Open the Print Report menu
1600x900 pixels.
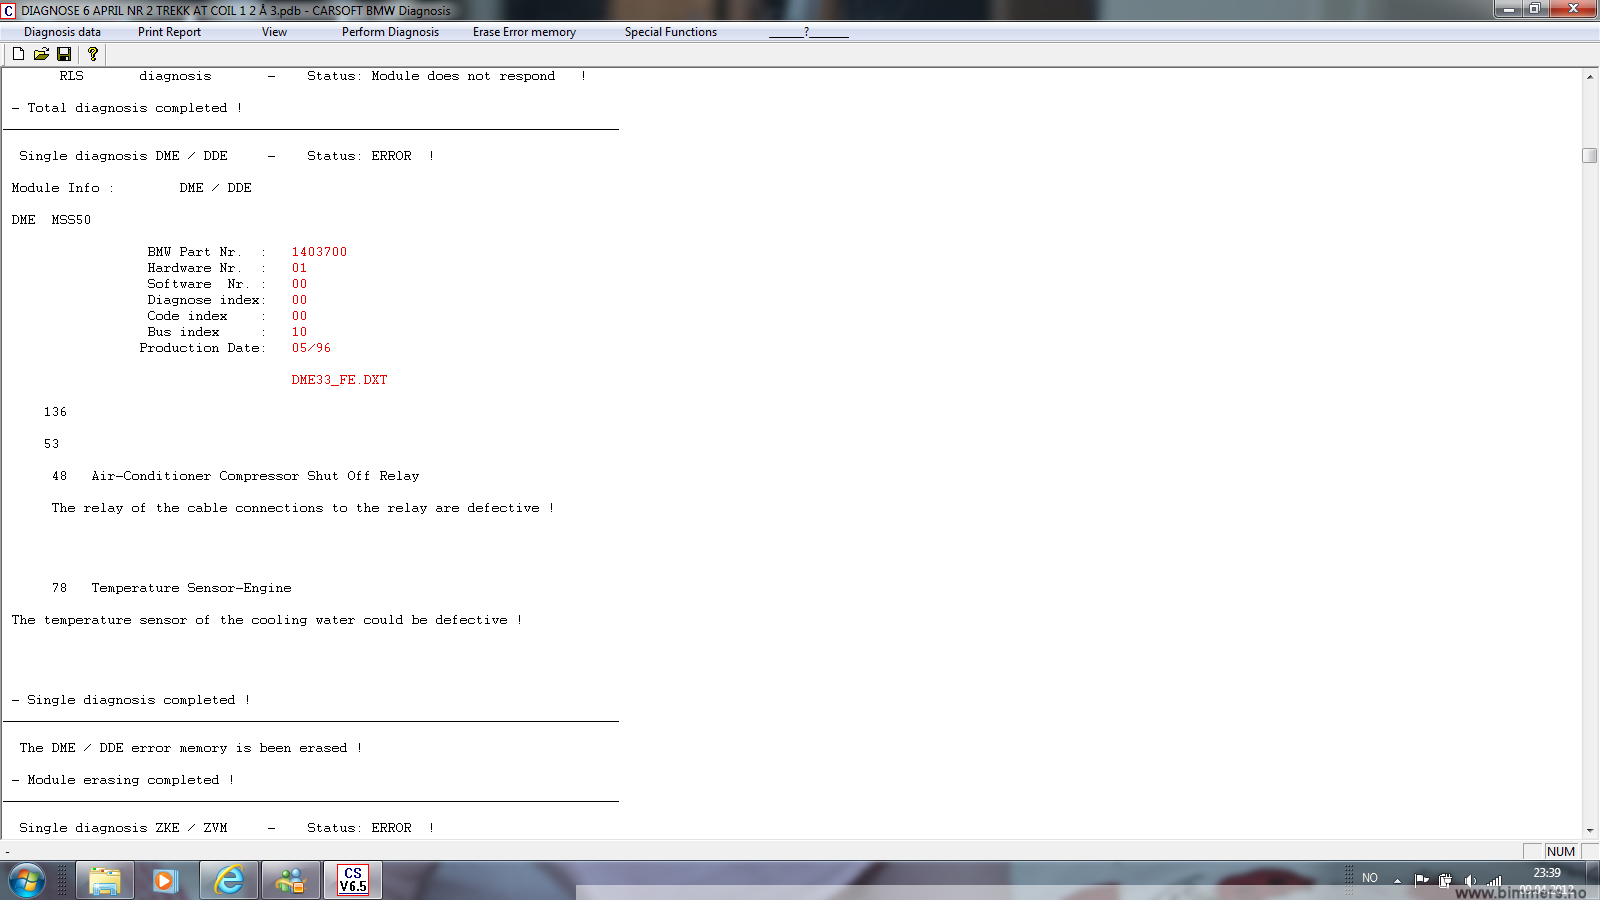pyautogui.click(x=169, y=32)
